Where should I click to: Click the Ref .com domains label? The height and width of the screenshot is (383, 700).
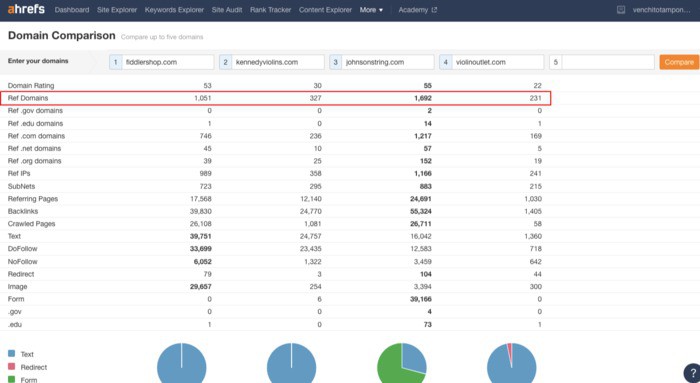point(36,136)
